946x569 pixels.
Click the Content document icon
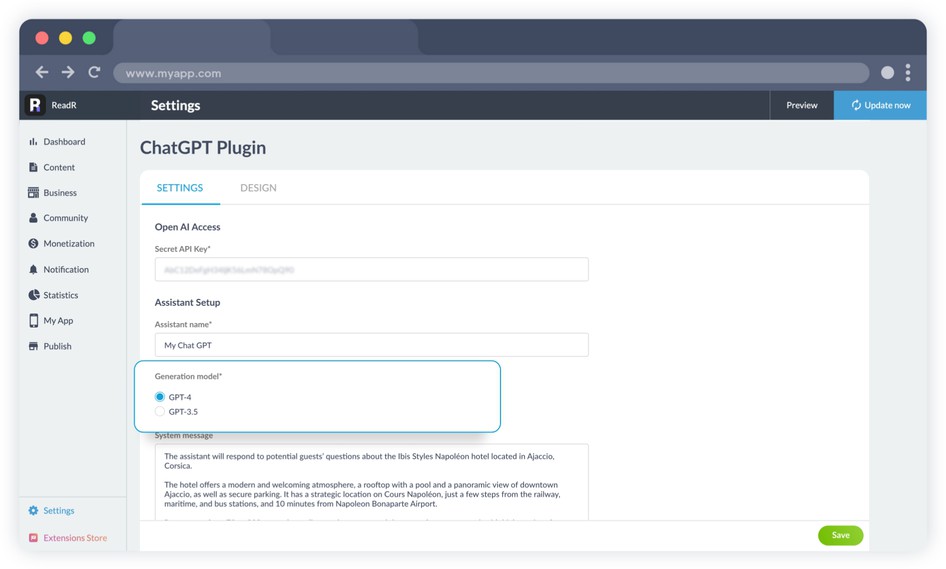click(x=33, y=167)
